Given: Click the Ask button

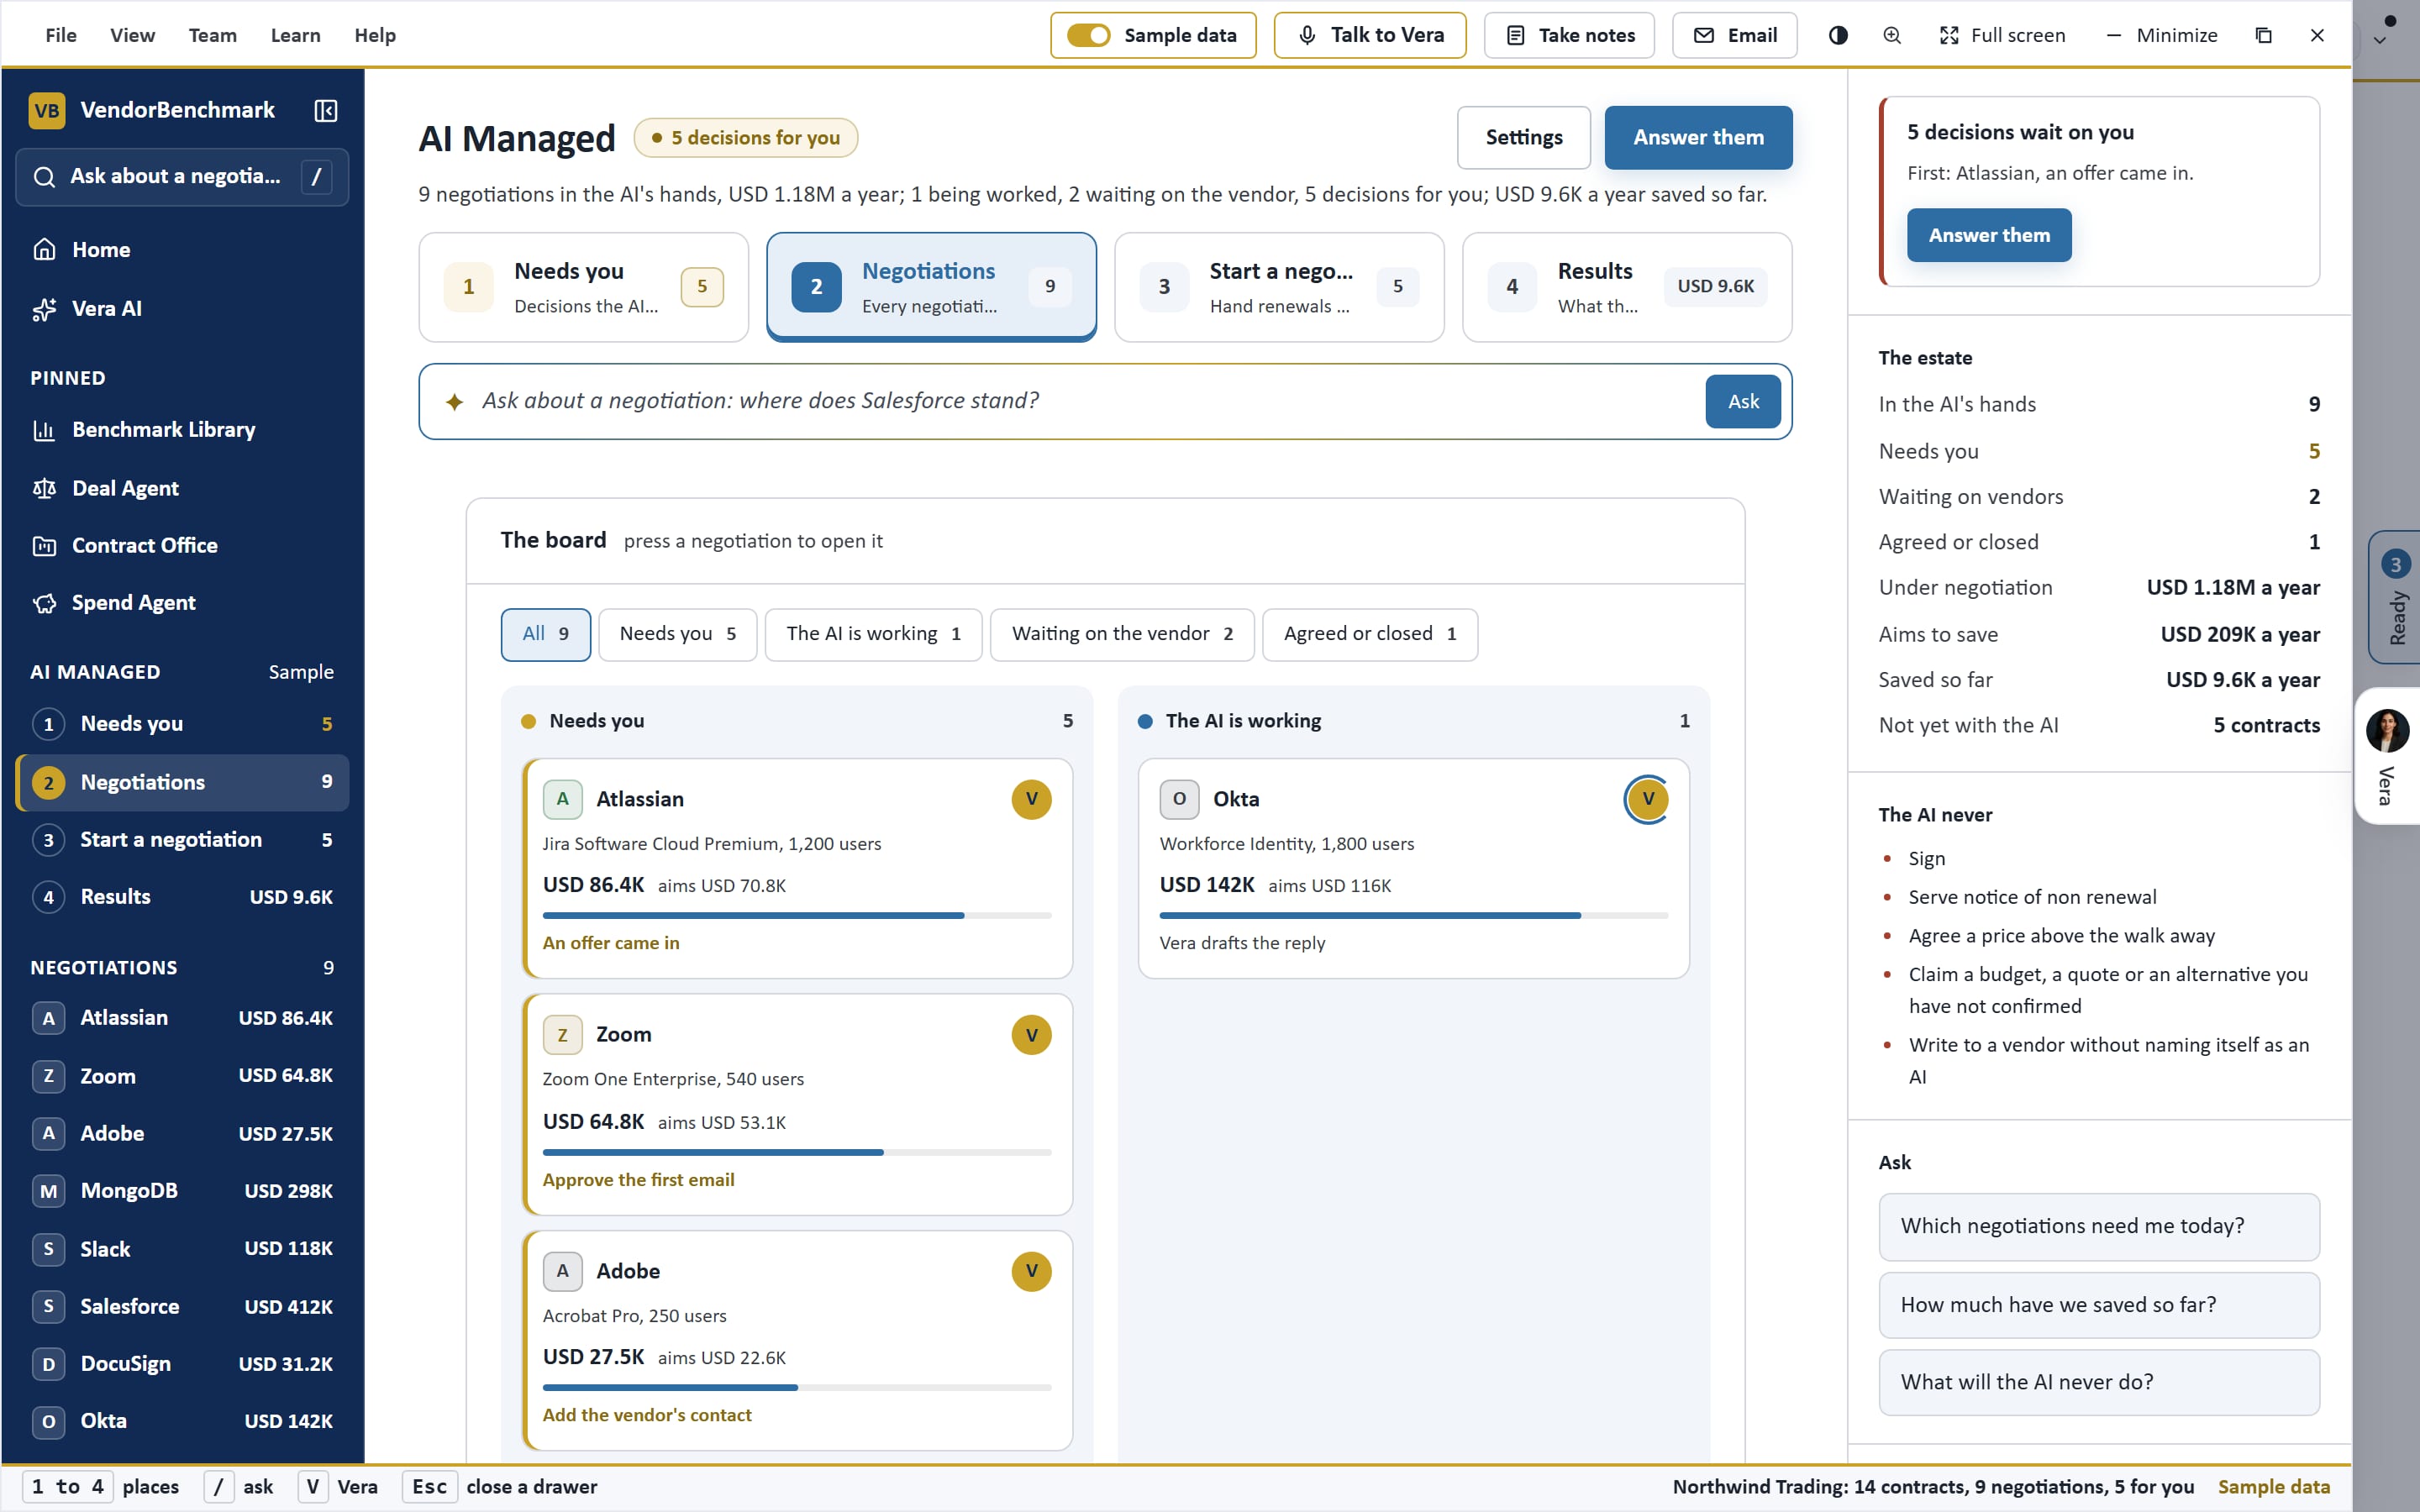Looking at the screenshot, I should 1742,401.
